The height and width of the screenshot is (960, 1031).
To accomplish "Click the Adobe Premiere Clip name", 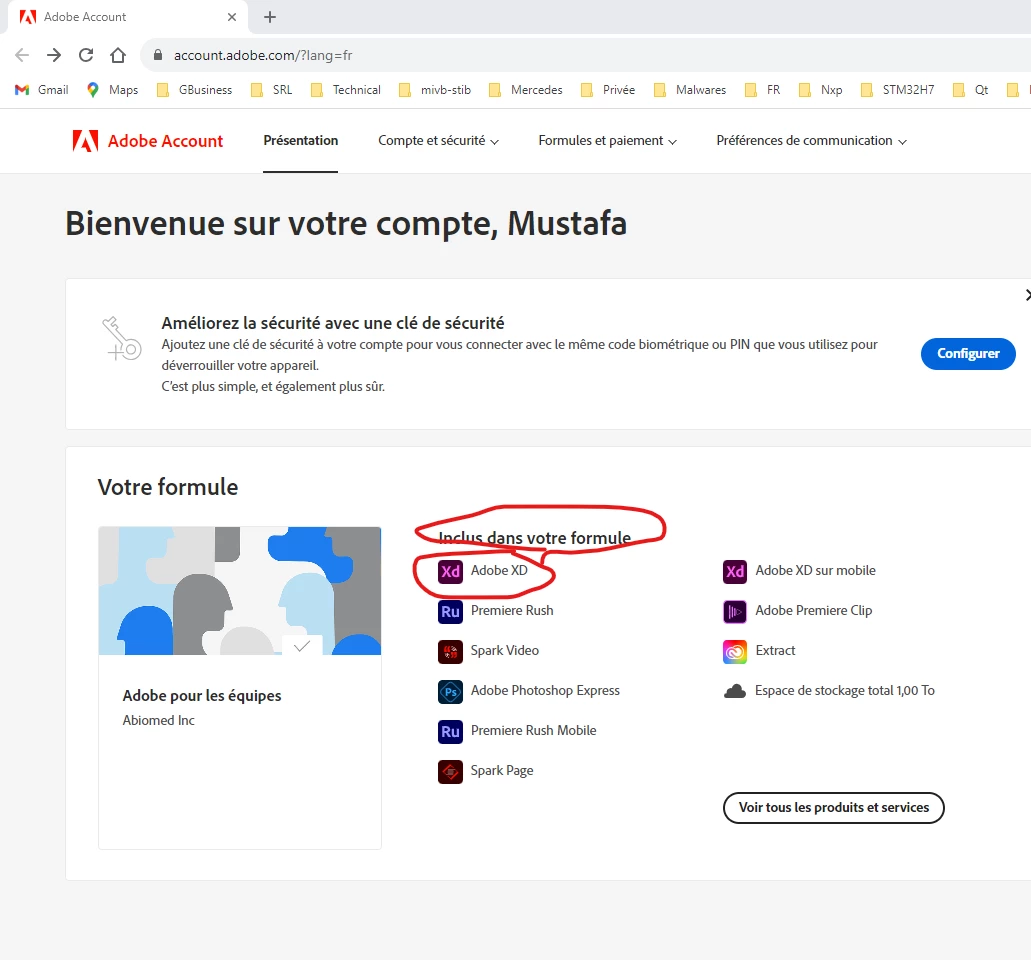I will (x=813, y=611).
